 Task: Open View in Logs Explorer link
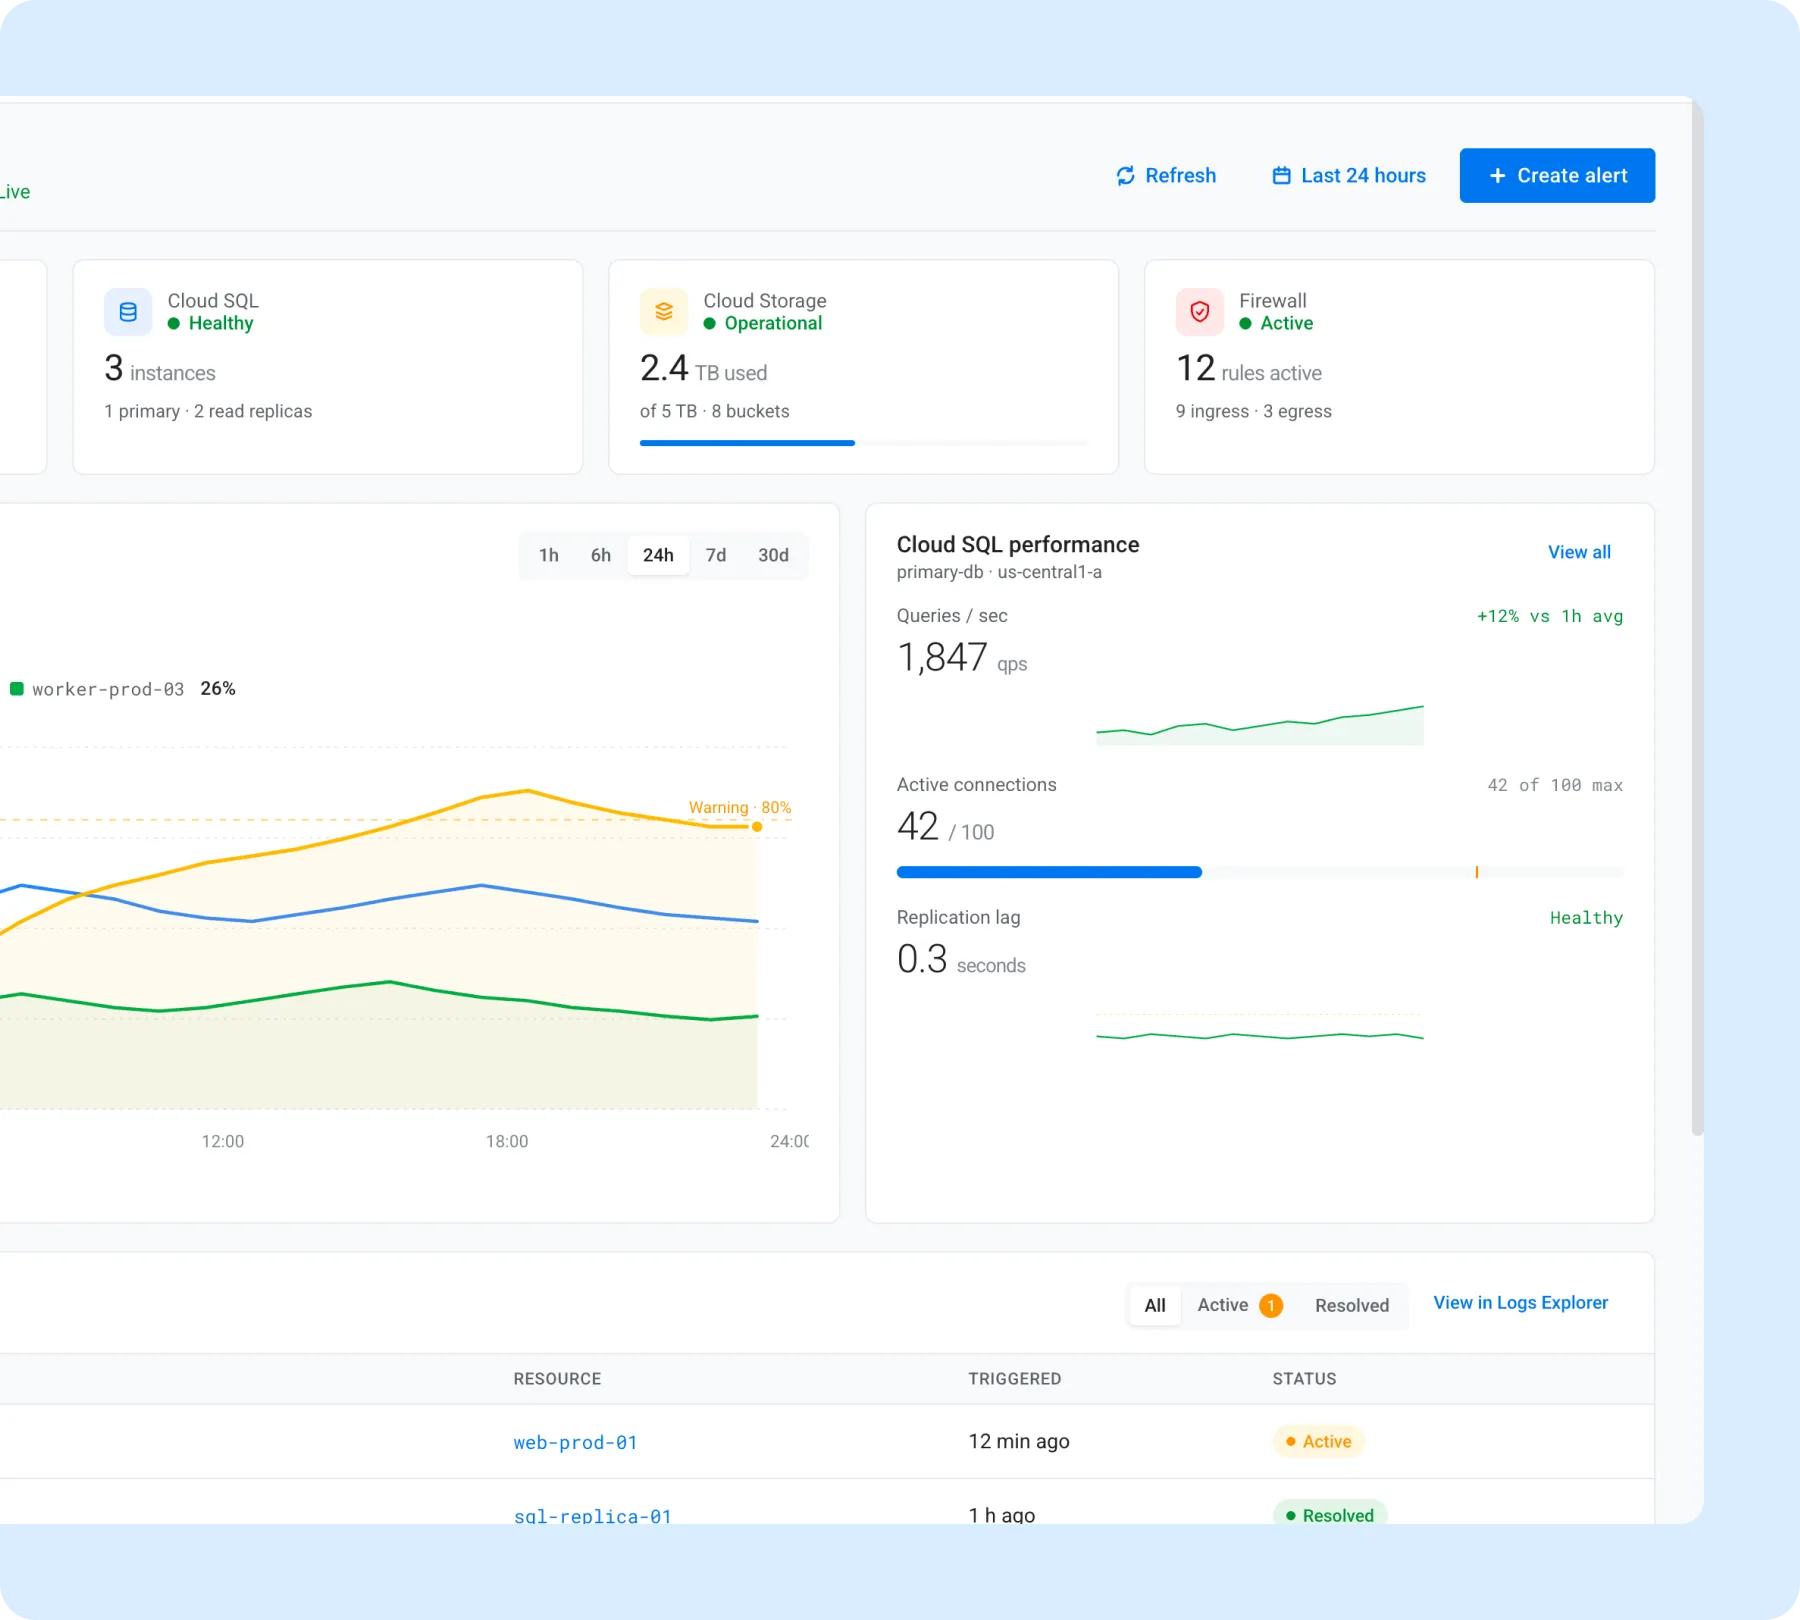(x=1521, y=1303)
